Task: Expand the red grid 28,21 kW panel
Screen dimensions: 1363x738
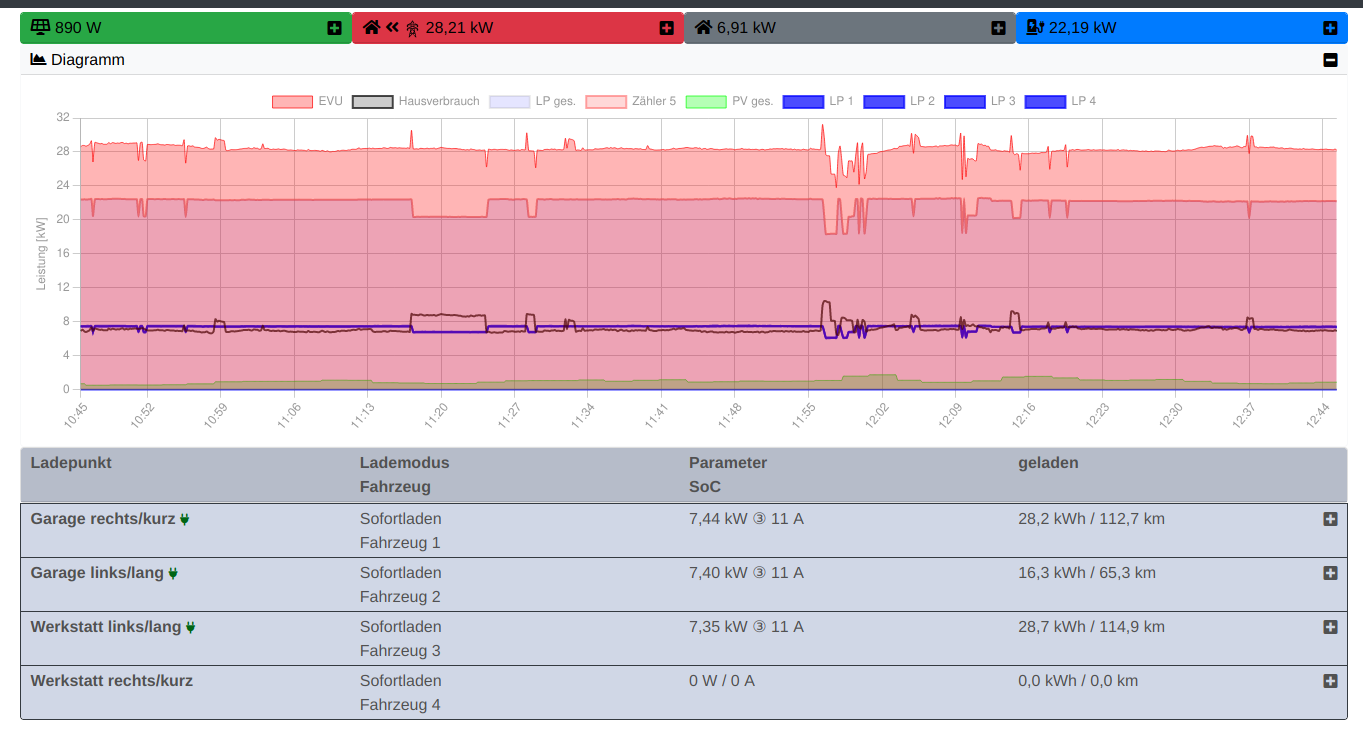Action: (x=666, y=28)
